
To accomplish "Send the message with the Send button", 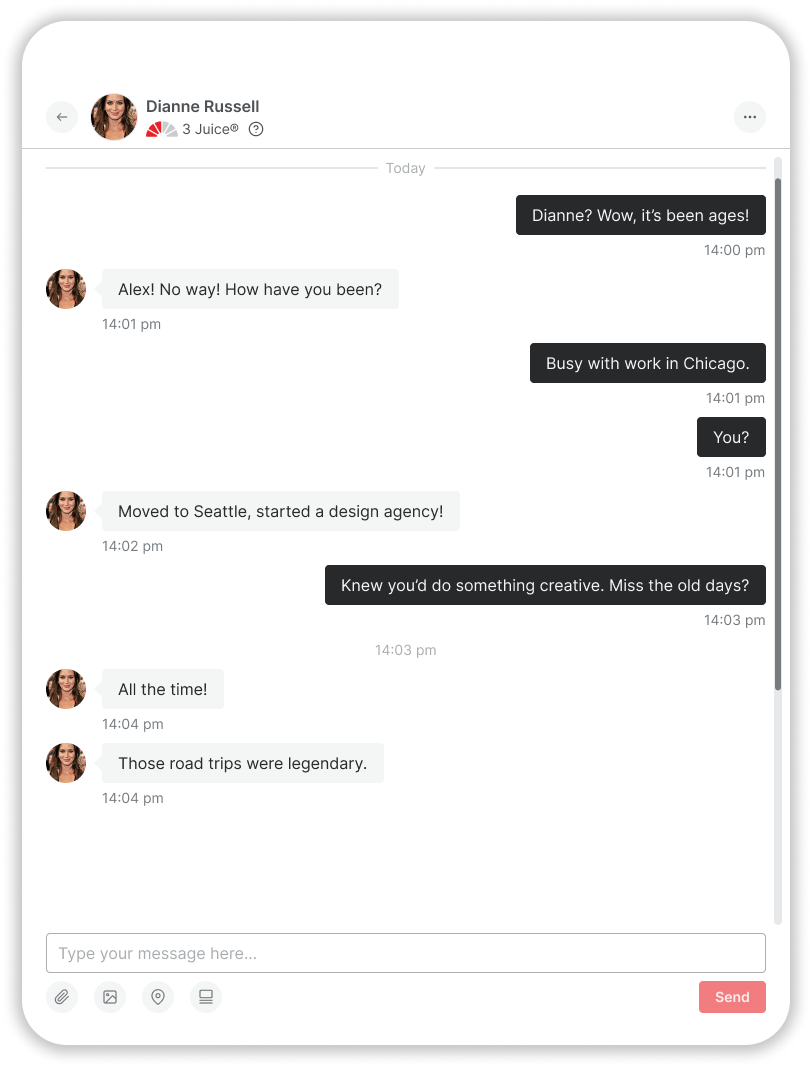I will click(x=732, y=997).
